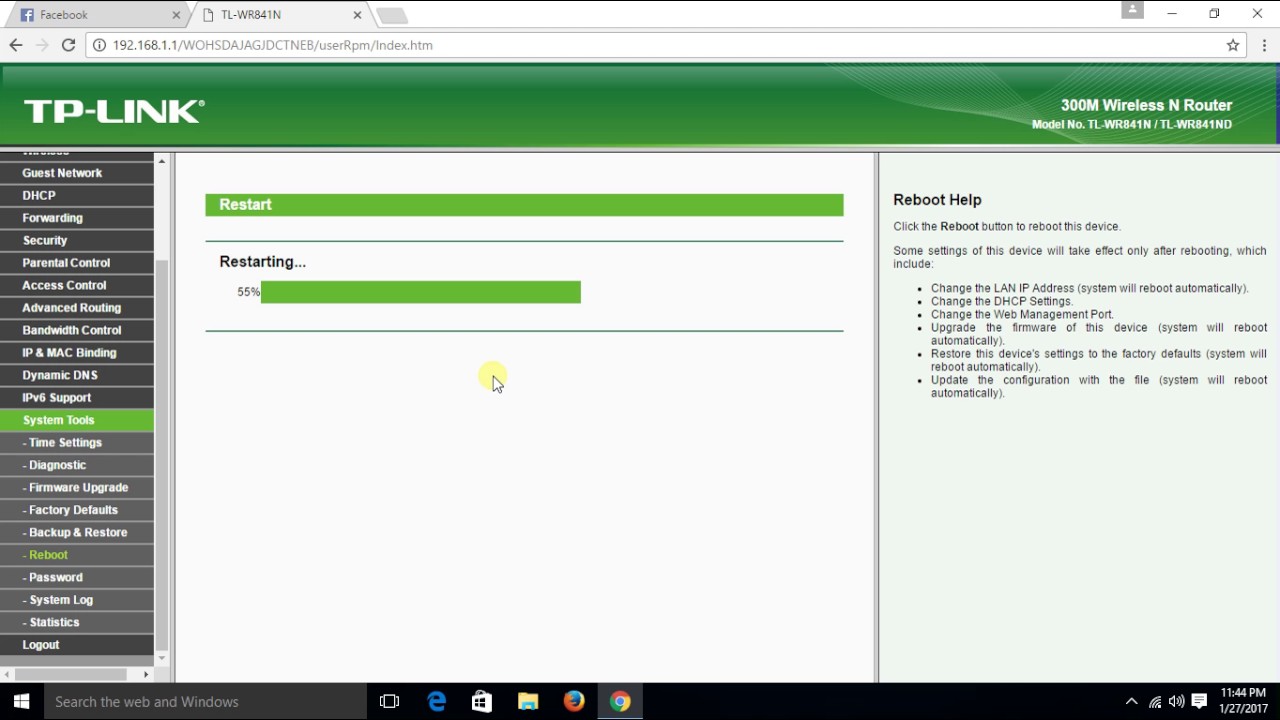
Task: Open Backup & Restore page
Action: click(x=77, y=533)
